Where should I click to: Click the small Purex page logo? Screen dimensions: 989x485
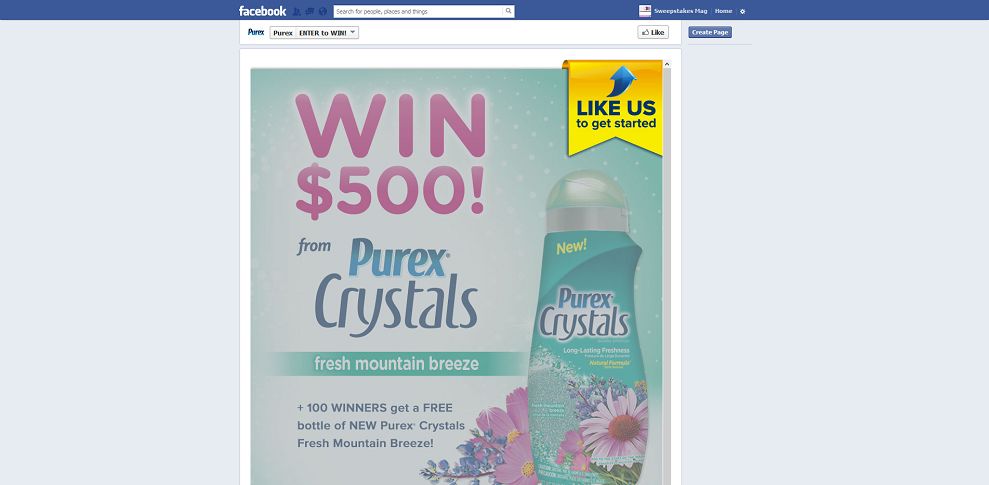tap(256, 32)
